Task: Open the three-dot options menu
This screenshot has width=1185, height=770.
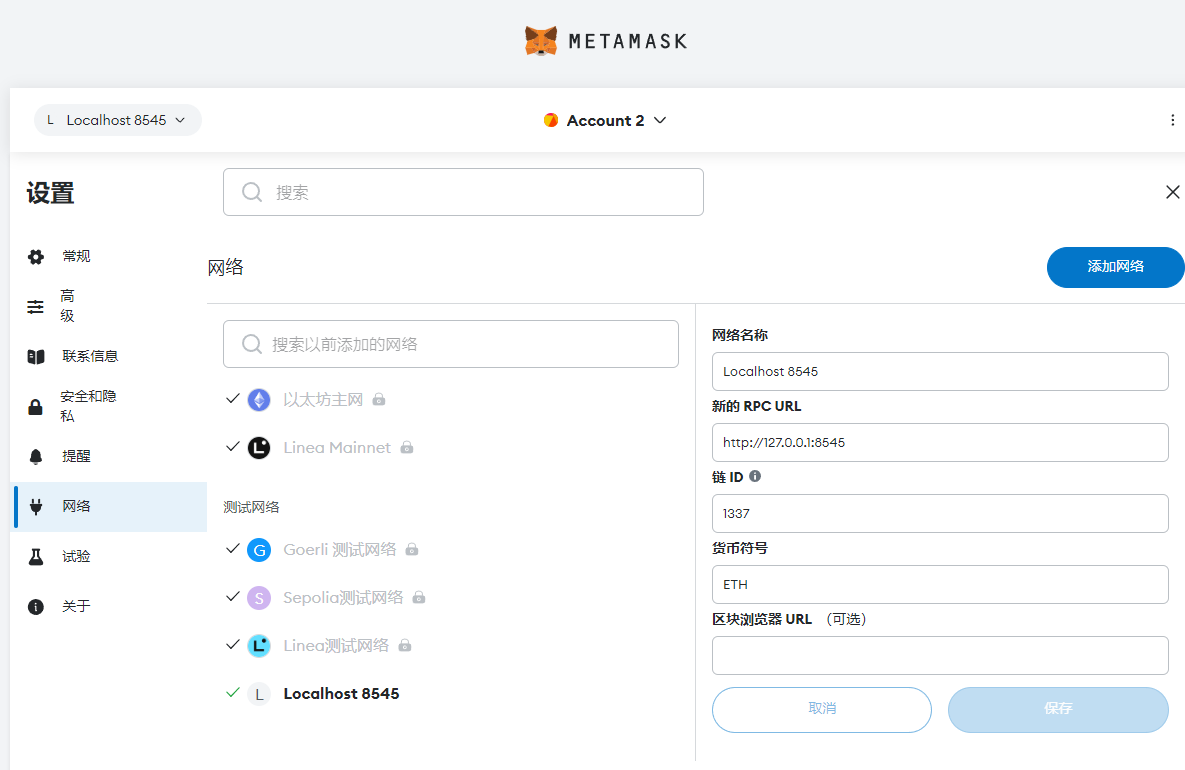Action: point(1172,120)
